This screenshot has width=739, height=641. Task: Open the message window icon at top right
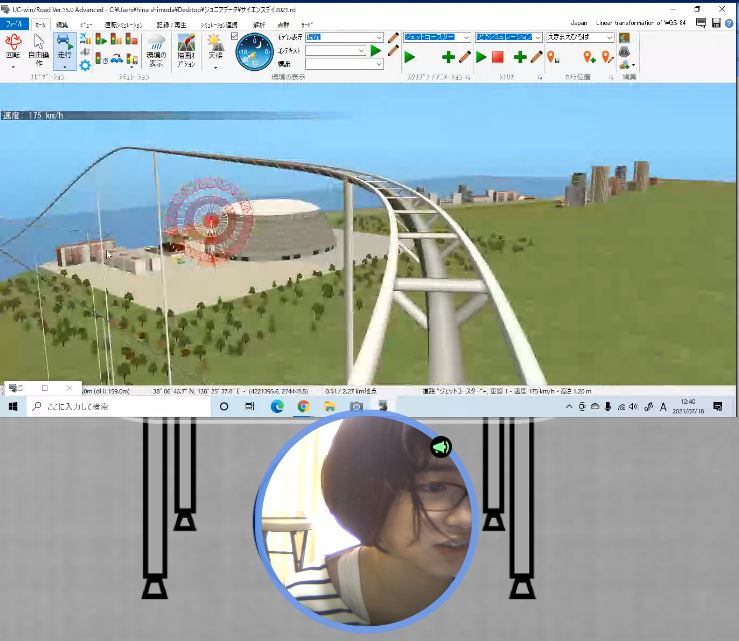[x=701, y=23]
